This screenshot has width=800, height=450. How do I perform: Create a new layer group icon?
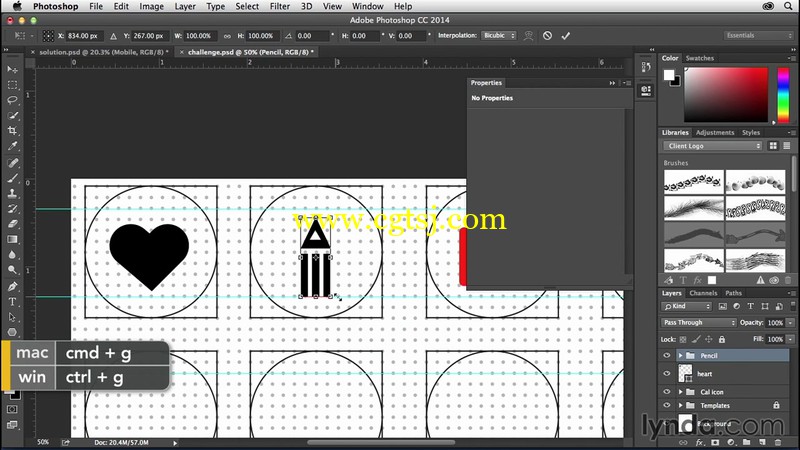746,442
